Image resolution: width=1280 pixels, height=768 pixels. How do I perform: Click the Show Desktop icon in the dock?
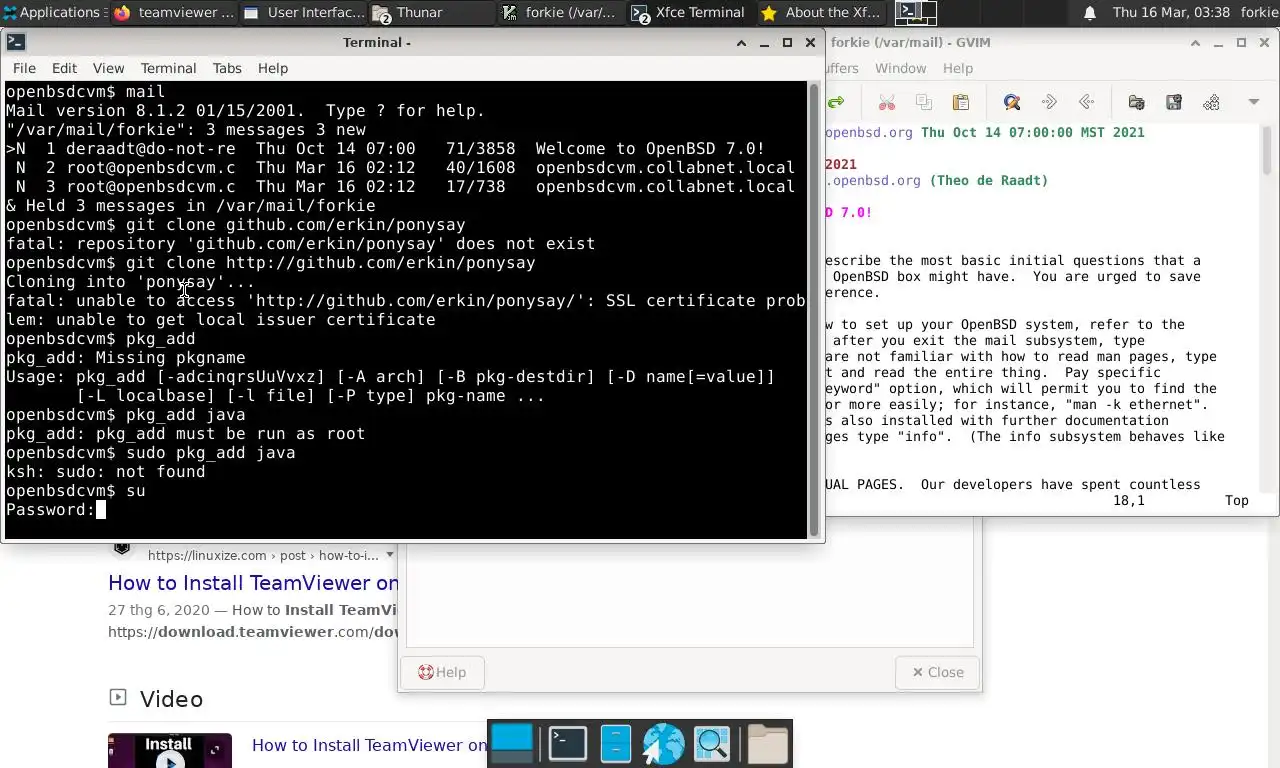pyautogui.click(x=513, y=744)
